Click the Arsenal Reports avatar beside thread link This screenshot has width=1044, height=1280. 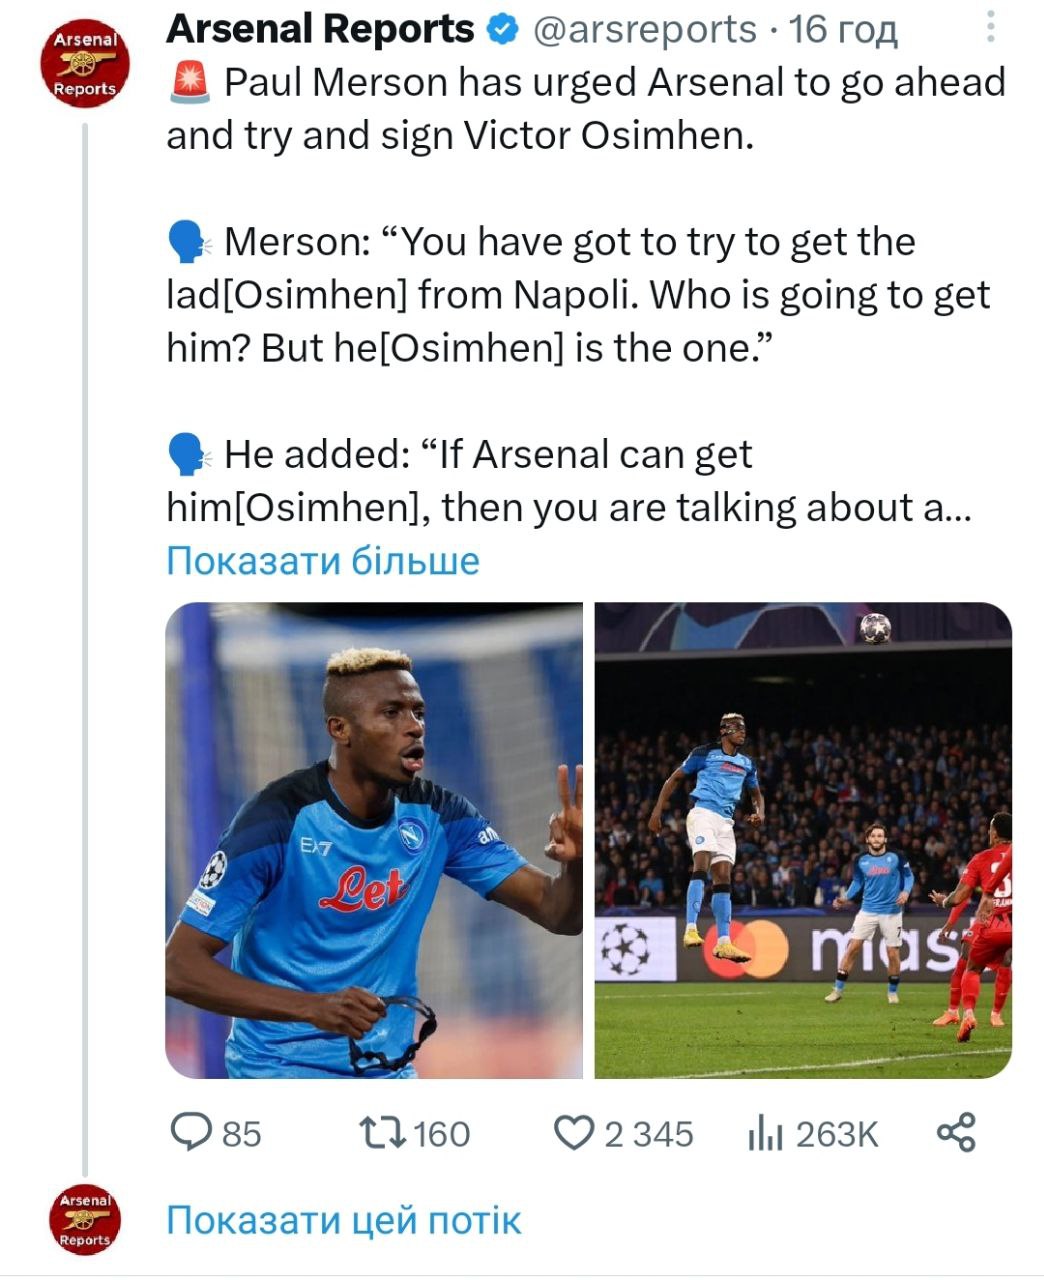(85, 1220)
